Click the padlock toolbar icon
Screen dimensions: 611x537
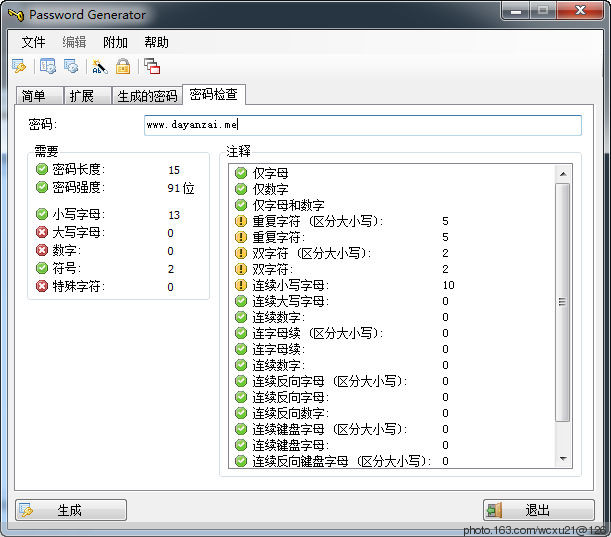[x=123, y=67]
